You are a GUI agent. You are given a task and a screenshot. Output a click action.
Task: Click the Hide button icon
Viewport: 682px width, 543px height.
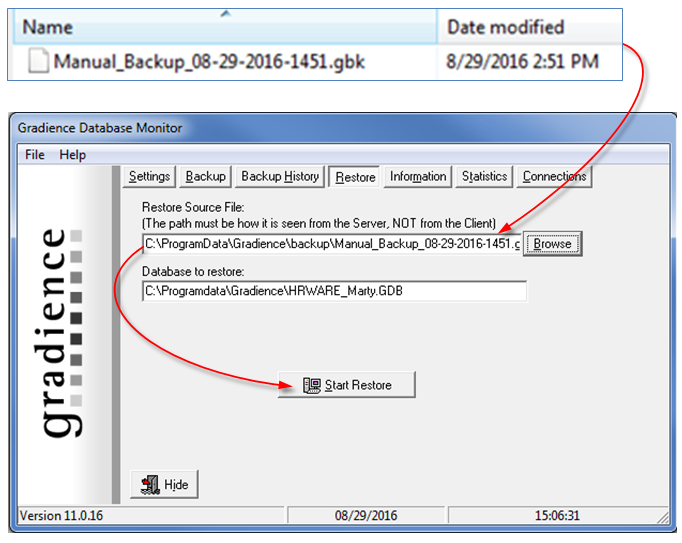pyautogui.click(x=148, y=484)
